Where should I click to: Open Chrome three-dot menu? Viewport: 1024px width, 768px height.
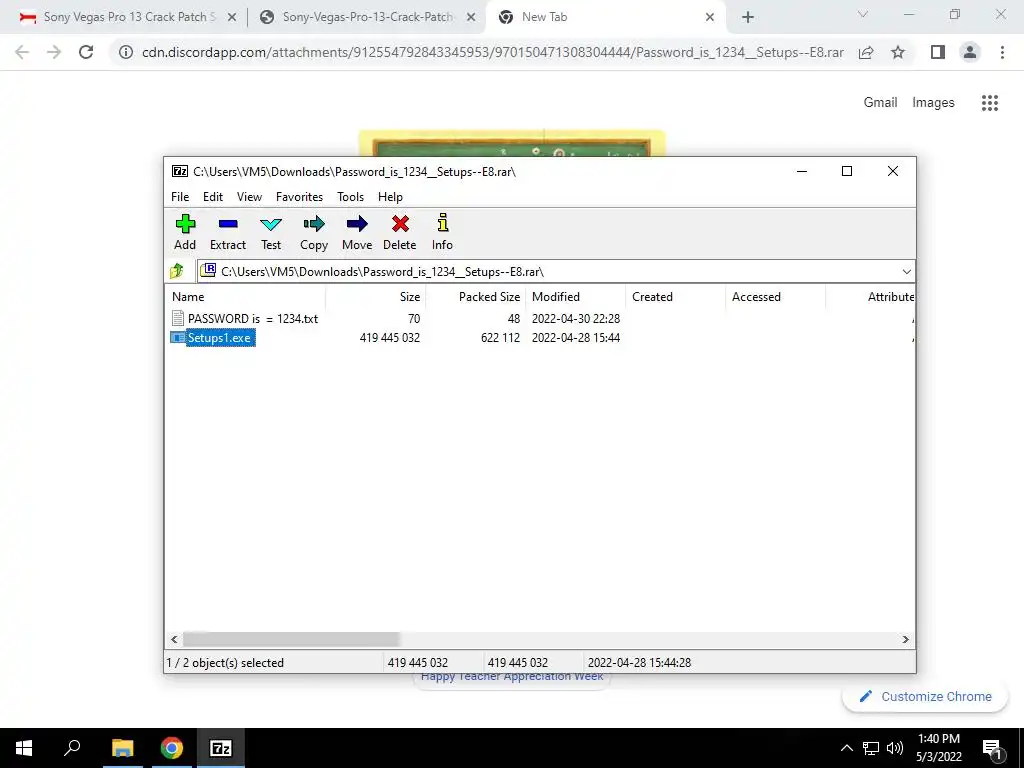point(1002,52)
